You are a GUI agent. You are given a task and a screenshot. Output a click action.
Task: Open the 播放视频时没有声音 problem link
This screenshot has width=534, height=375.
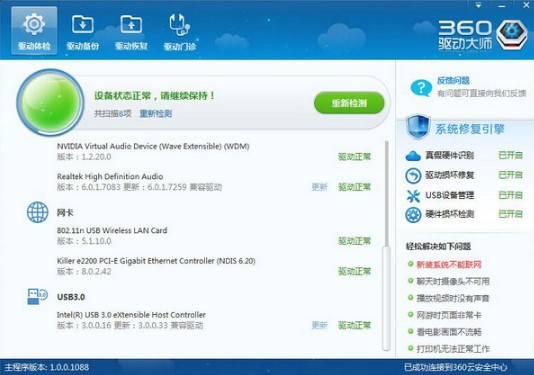pos(453,298)
